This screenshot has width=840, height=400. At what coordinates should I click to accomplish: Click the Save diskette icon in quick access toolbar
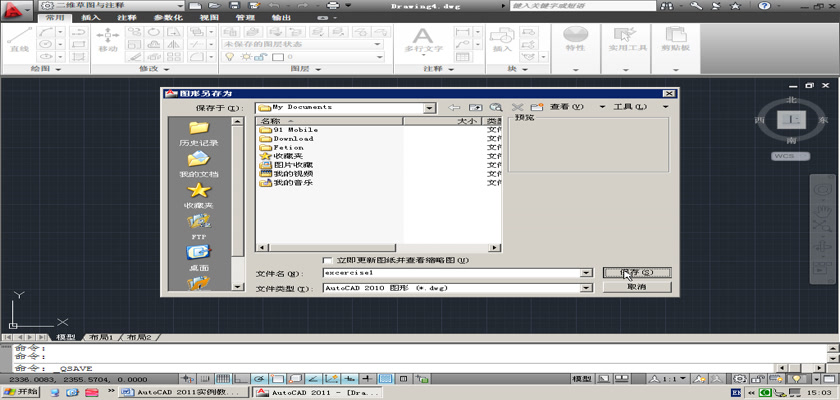[x=234, y=6]
